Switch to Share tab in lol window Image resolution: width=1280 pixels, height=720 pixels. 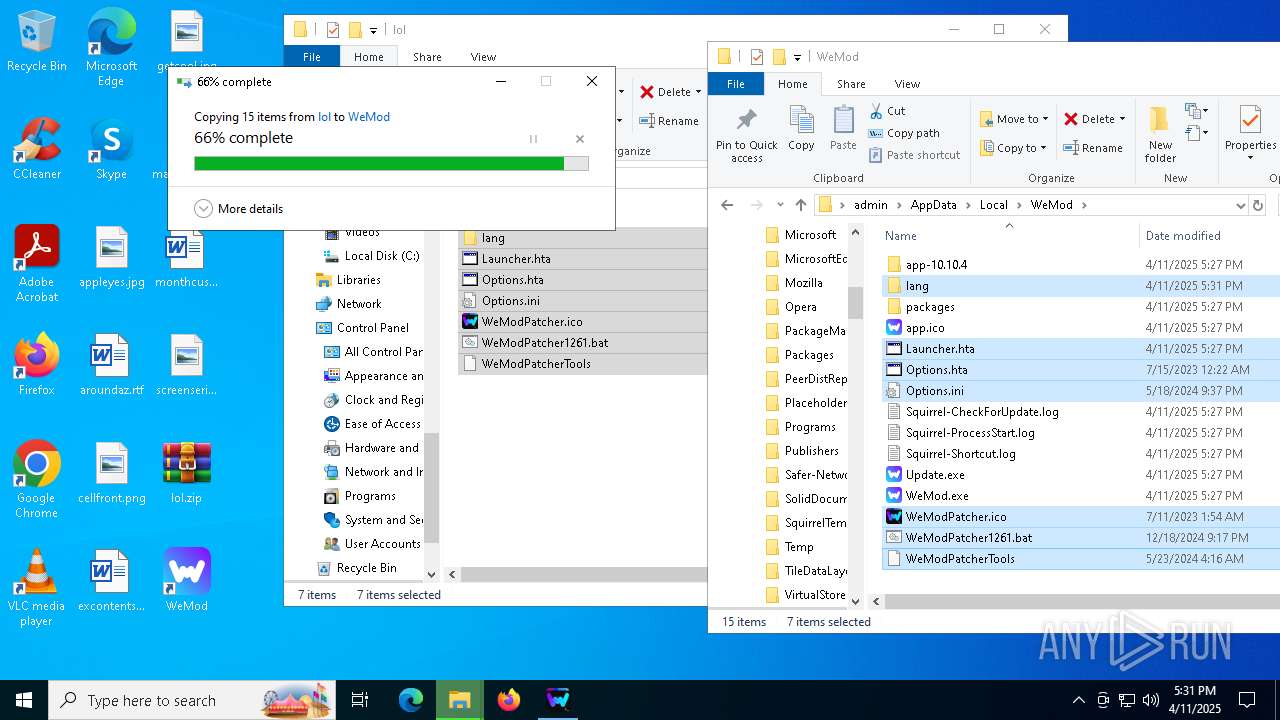tap(427, 57)
